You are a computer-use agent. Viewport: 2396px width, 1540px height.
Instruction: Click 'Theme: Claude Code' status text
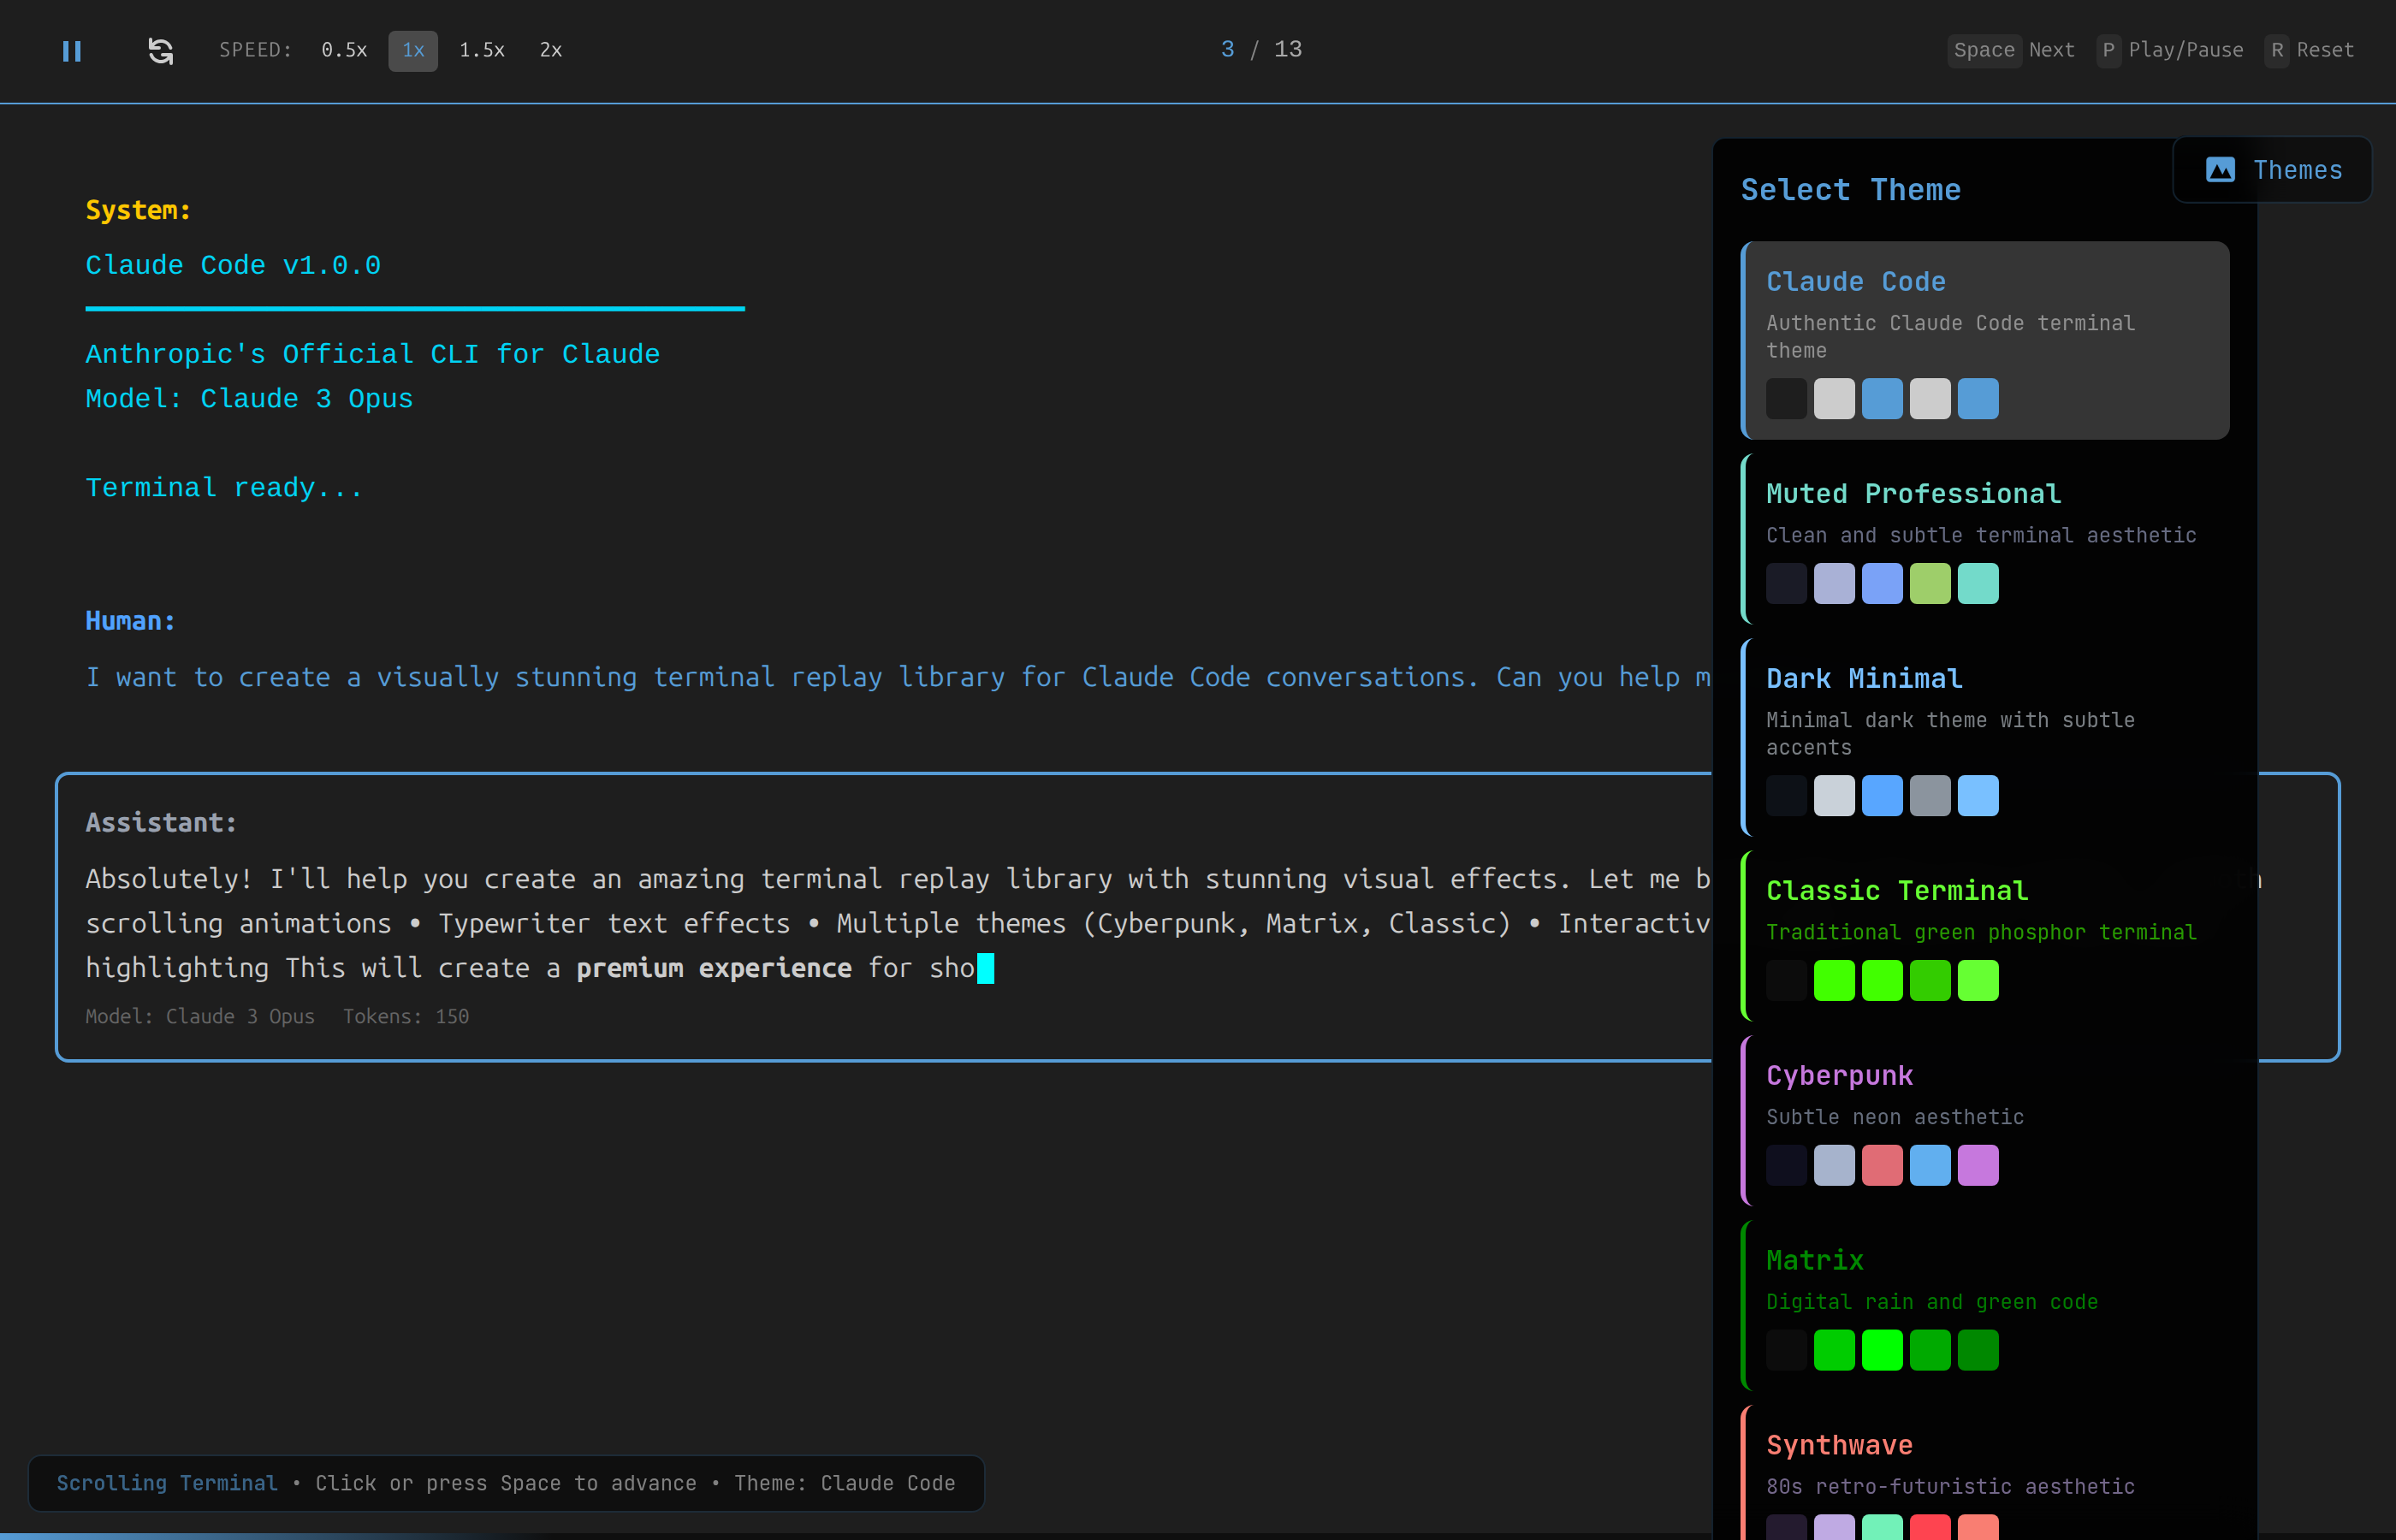(845, 1484)
